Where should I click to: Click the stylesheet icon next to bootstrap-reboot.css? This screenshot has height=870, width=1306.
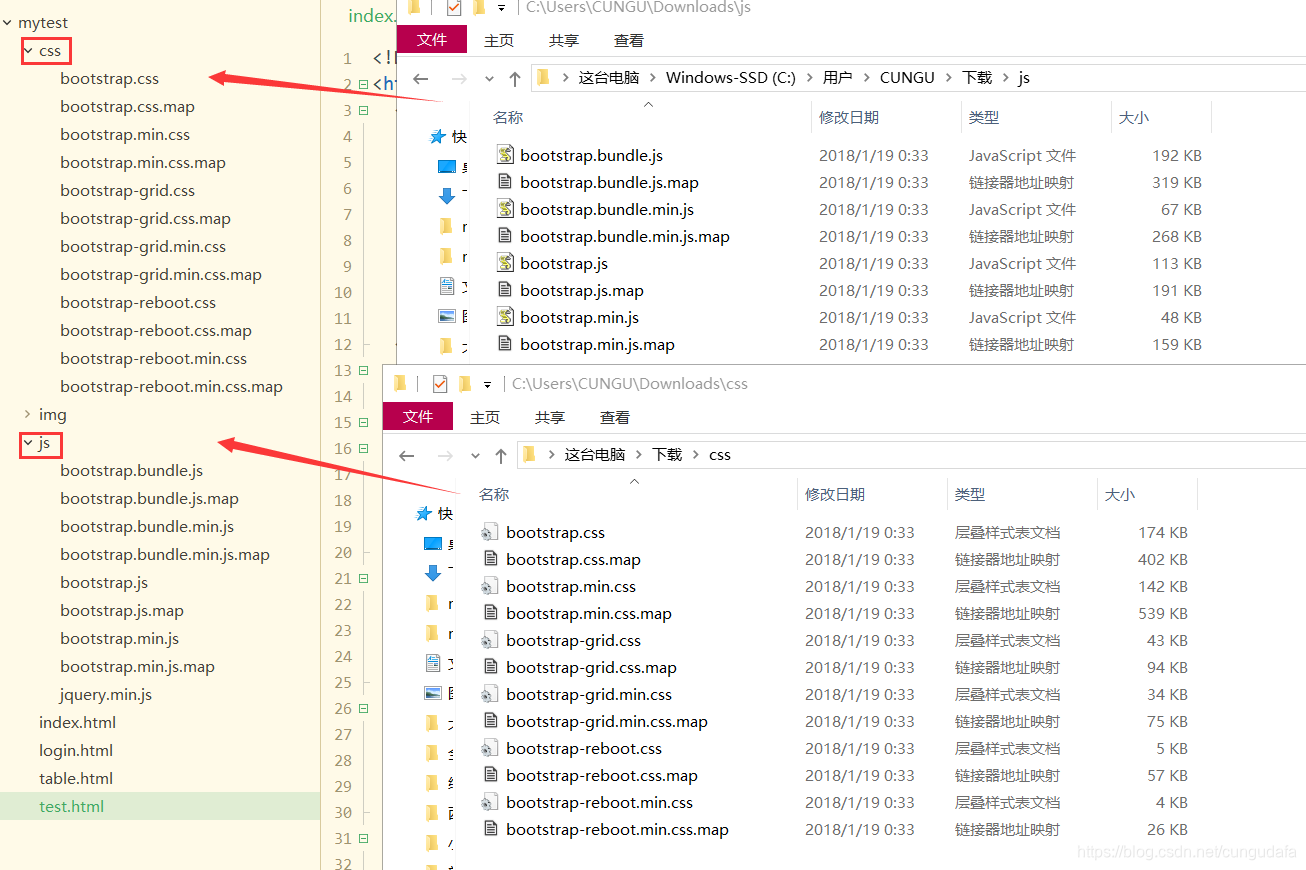pyautogui.click(x=490, y=748)
